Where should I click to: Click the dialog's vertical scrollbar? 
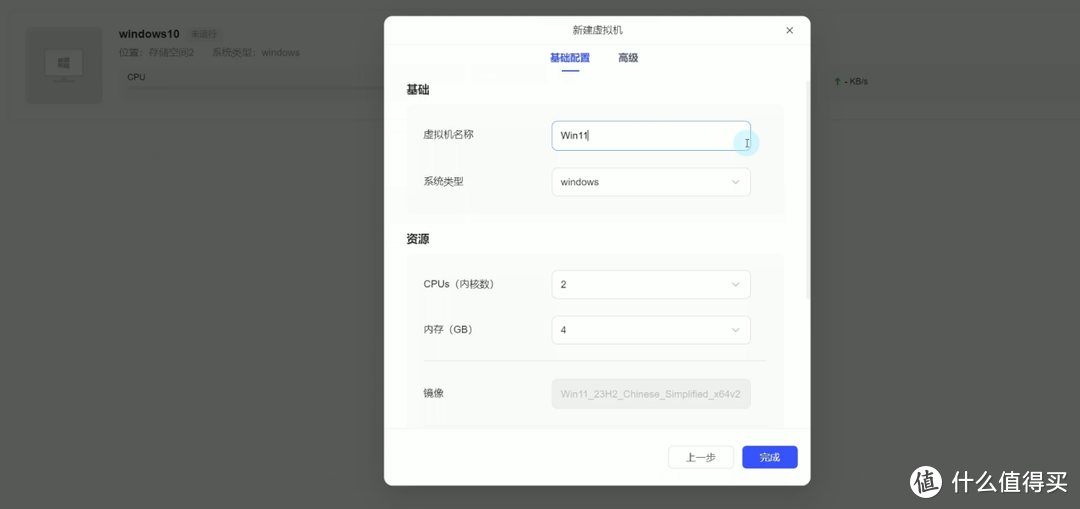point(808,189)
